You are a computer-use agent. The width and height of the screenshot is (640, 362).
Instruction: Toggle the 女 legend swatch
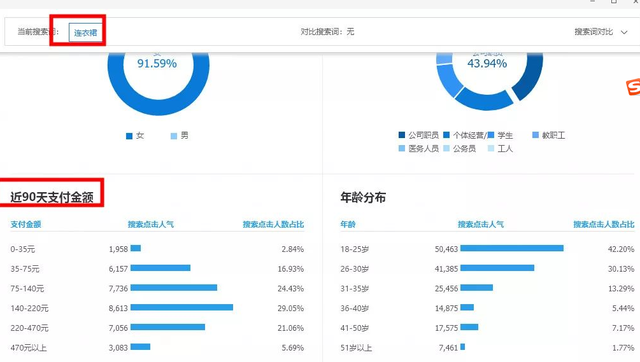[x=129, y=136]
